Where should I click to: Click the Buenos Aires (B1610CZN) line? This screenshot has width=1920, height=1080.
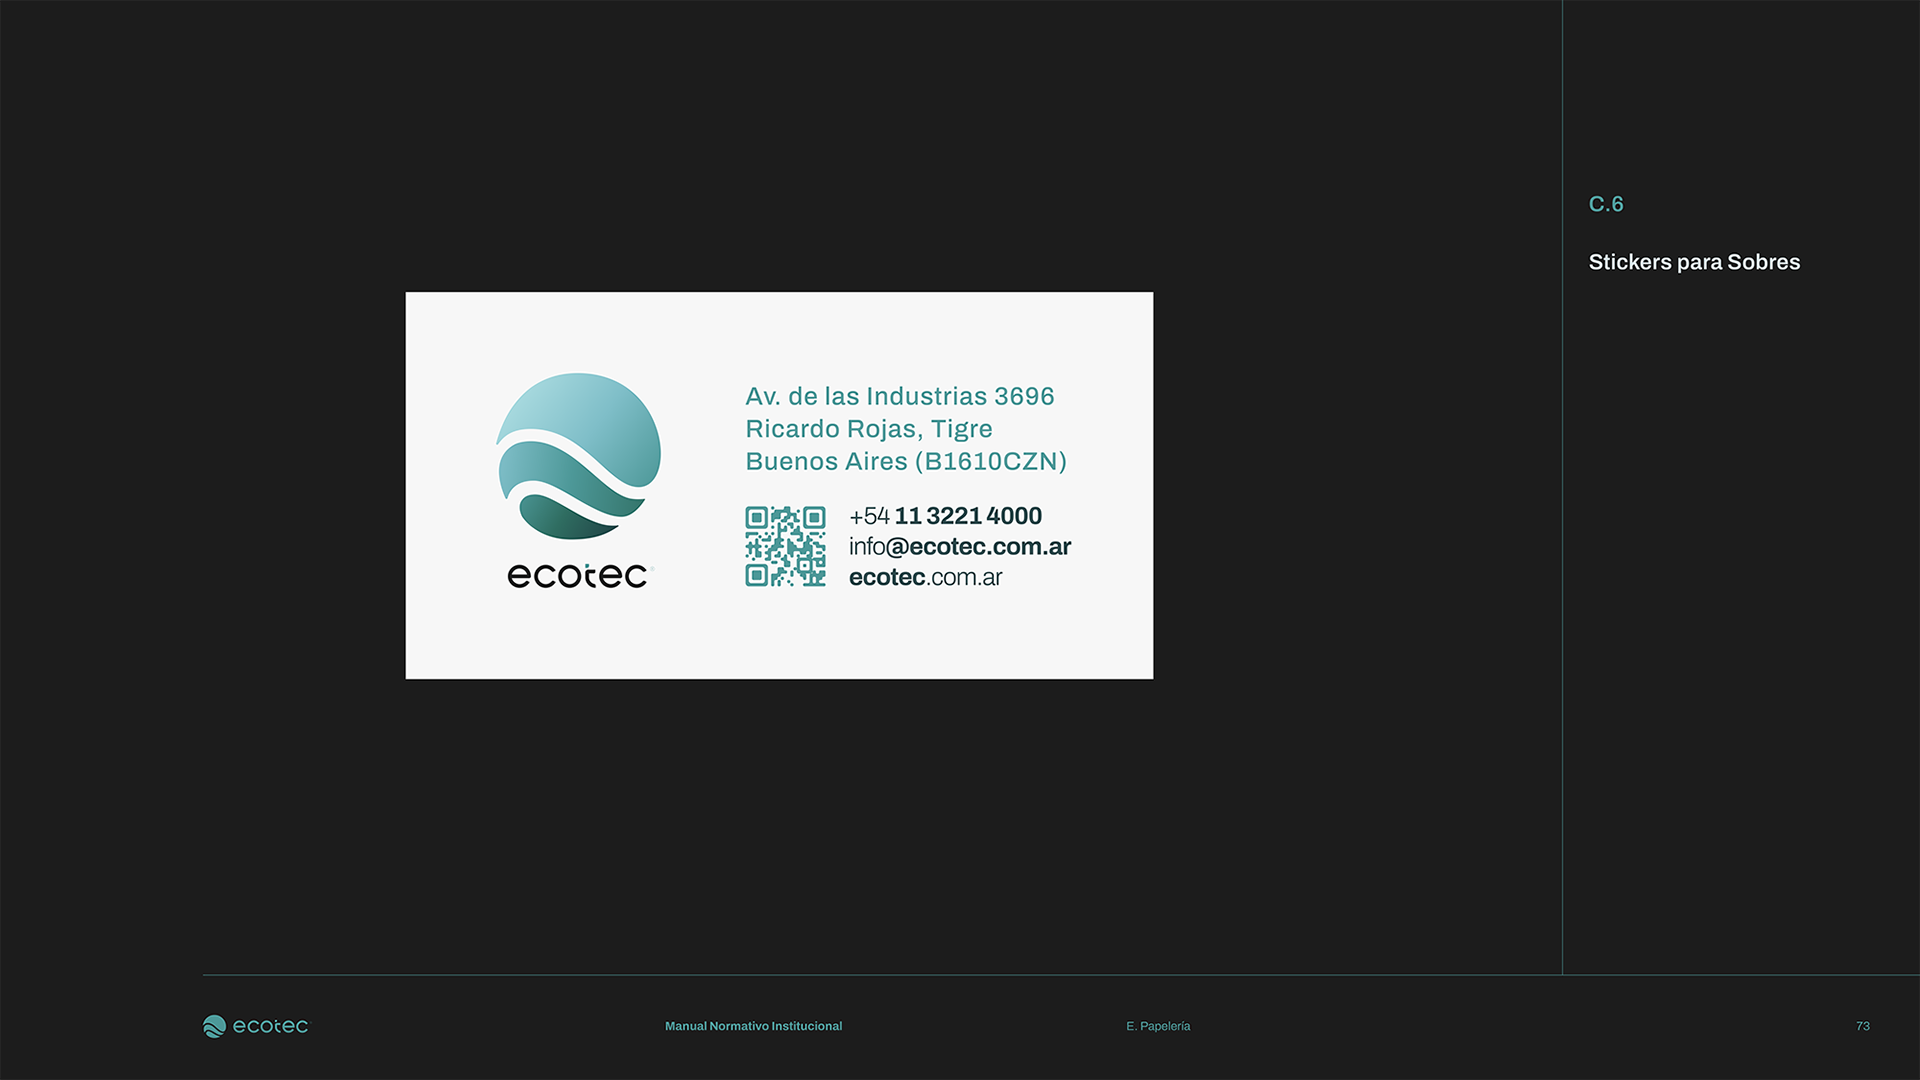click(905, 461)
